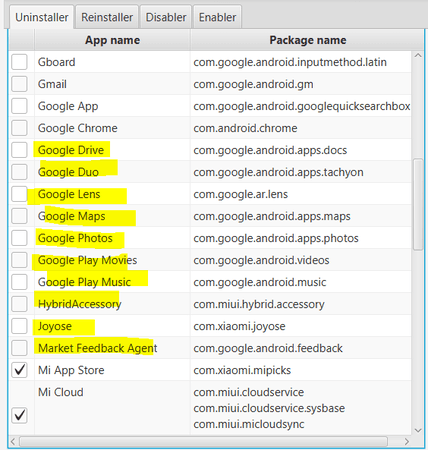The image size is (428, 450).
Task: Click package com.google.android.inputmethod.latin
Action: coord(290,62)
